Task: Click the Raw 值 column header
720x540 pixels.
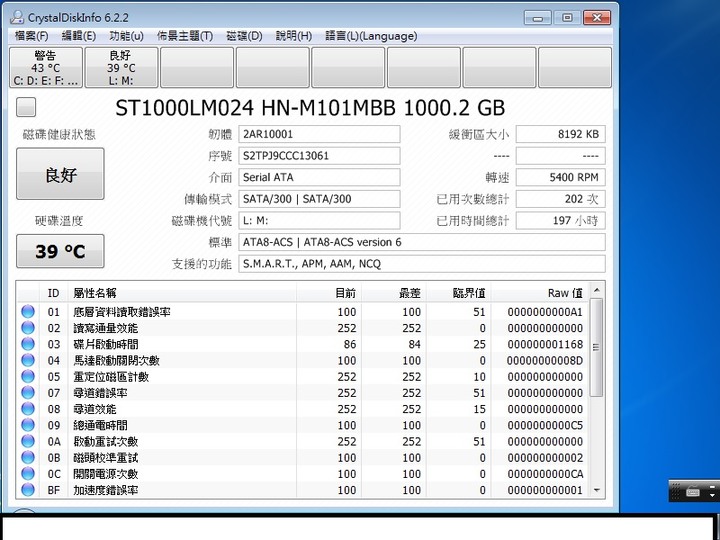Action: pos(564,293)
